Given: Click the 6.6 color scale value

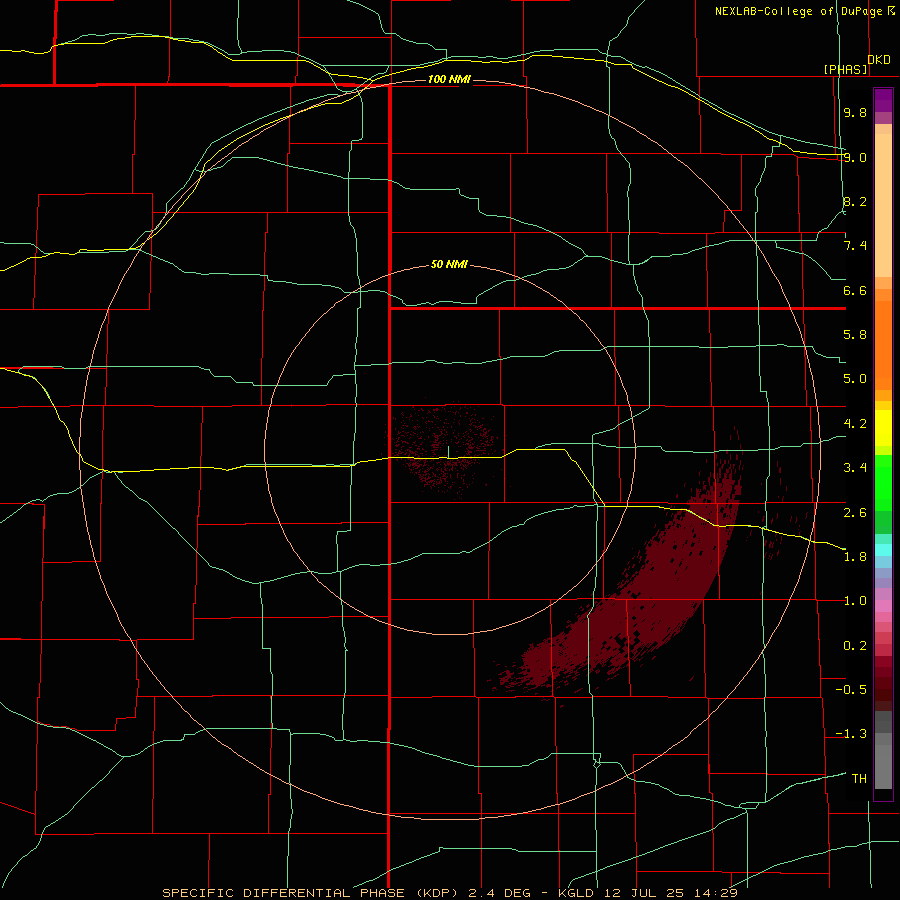Looking at the screenshot, I should tap(855, 290).
